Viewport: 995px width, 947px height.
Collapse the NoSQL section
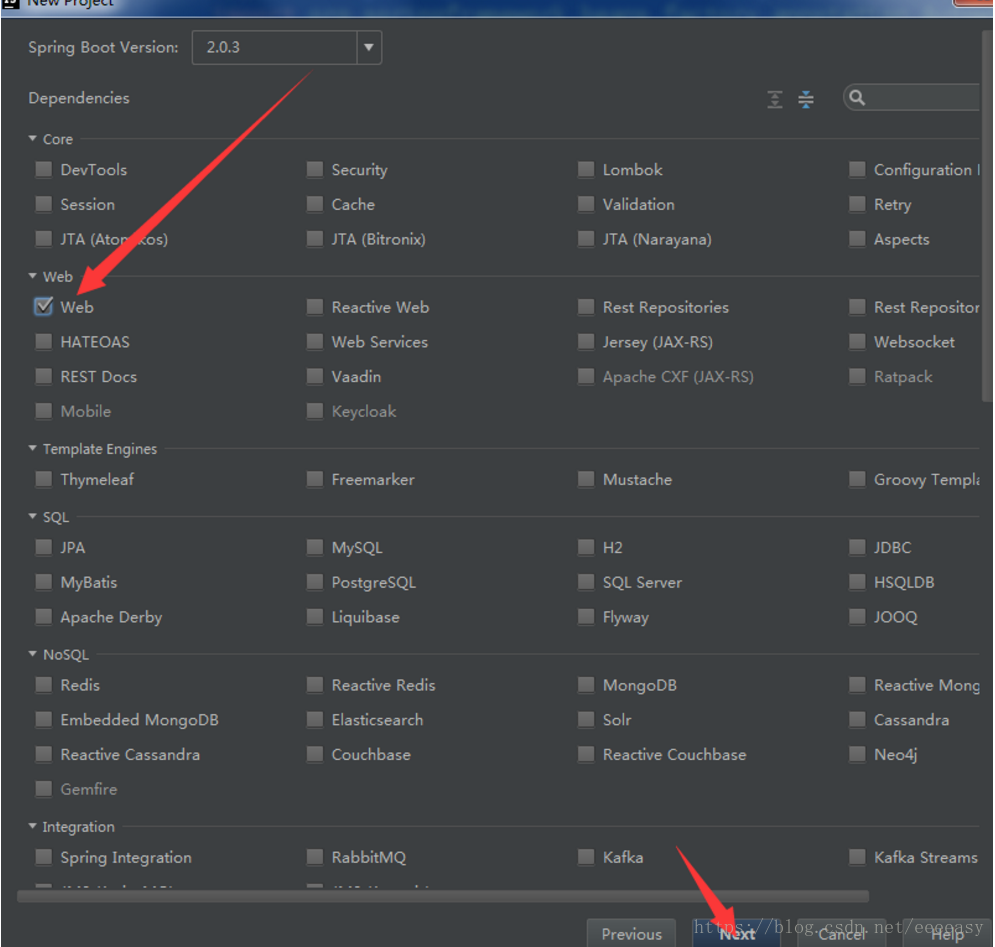coord(32,654)
